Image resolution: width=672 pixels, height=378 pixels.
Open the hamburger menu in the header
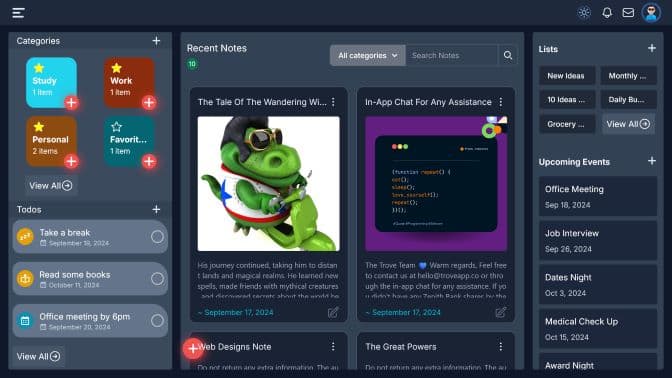(18, 13)
